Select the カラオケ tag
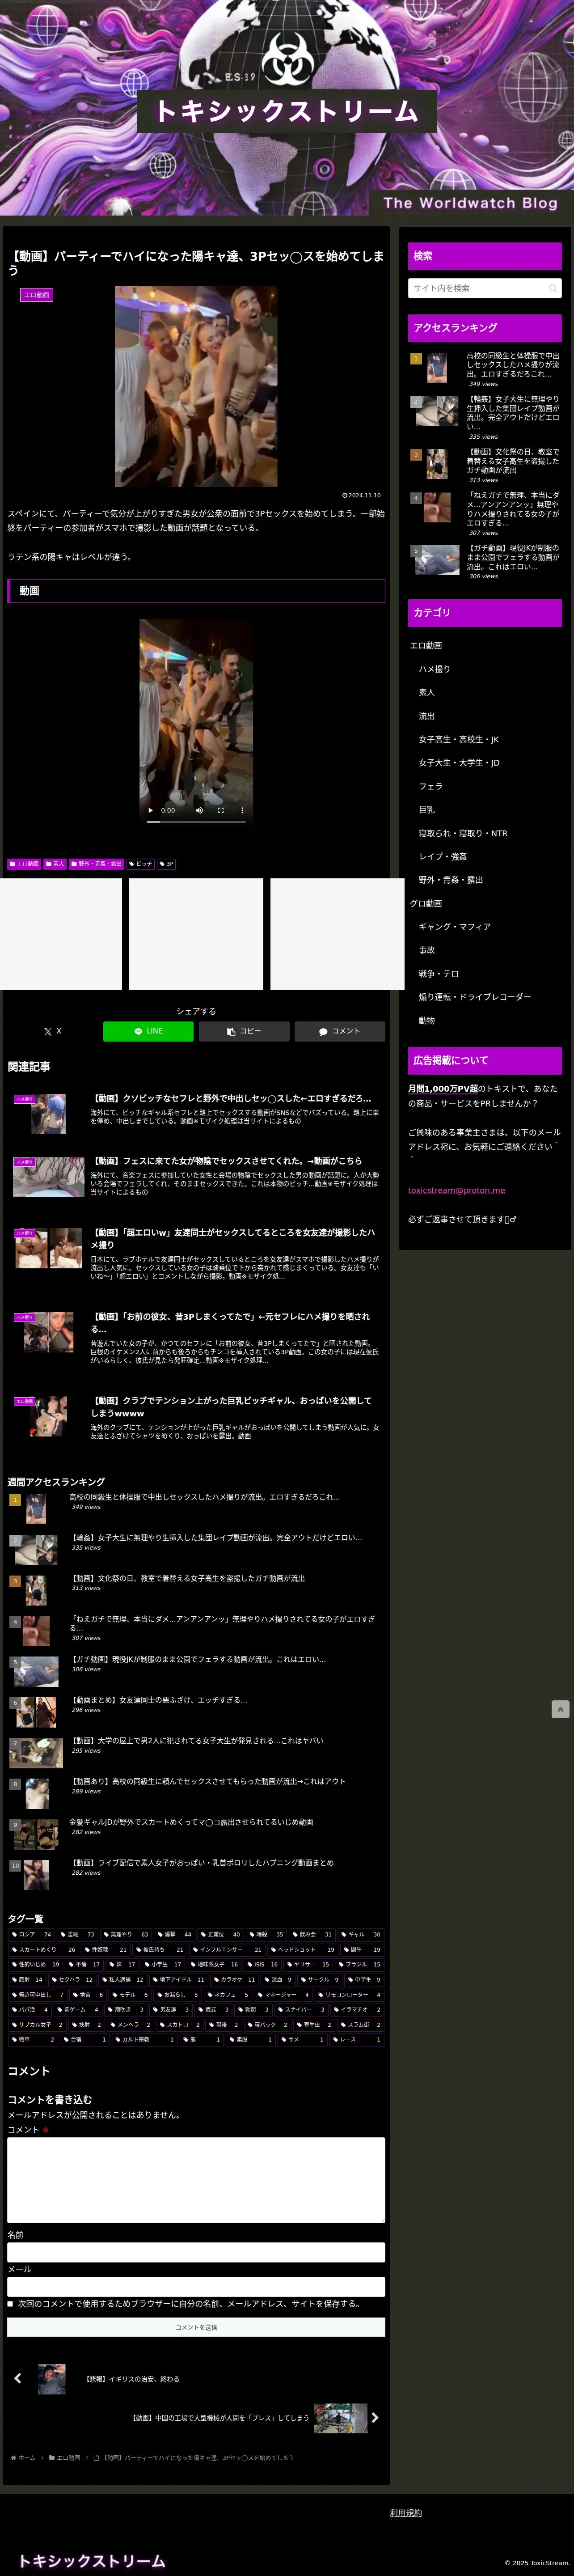Image resolution: width=574 pixels, height=2576 pixels. point(233,1979)
